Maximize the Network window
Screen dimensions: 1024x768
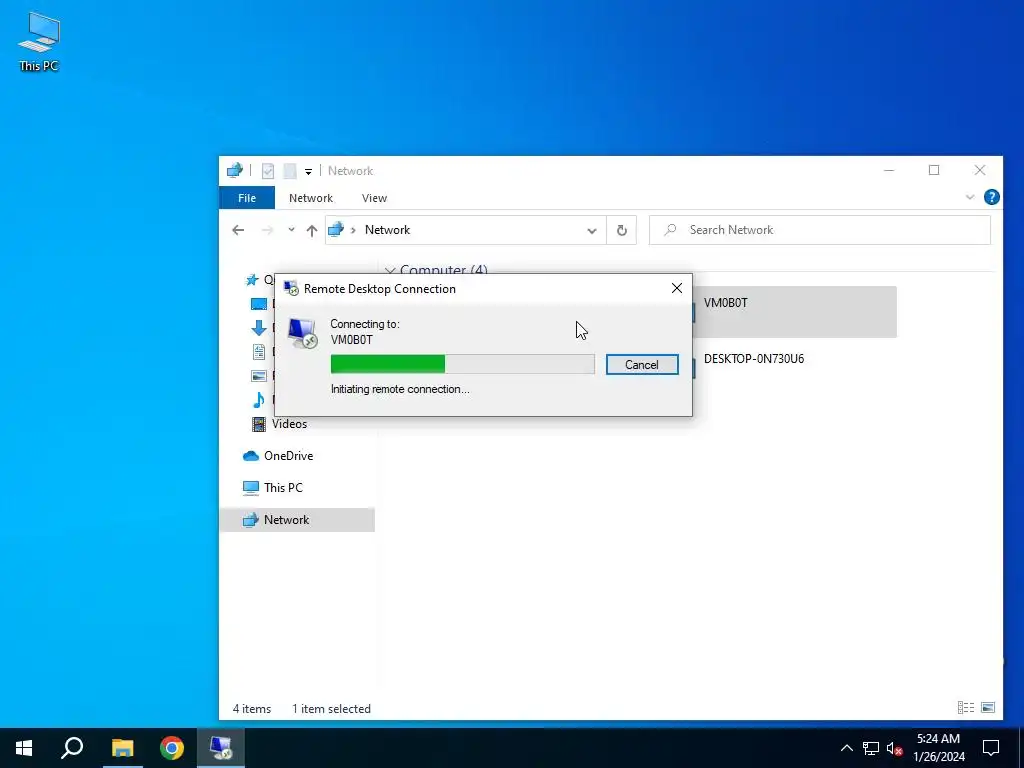point(934,170)
